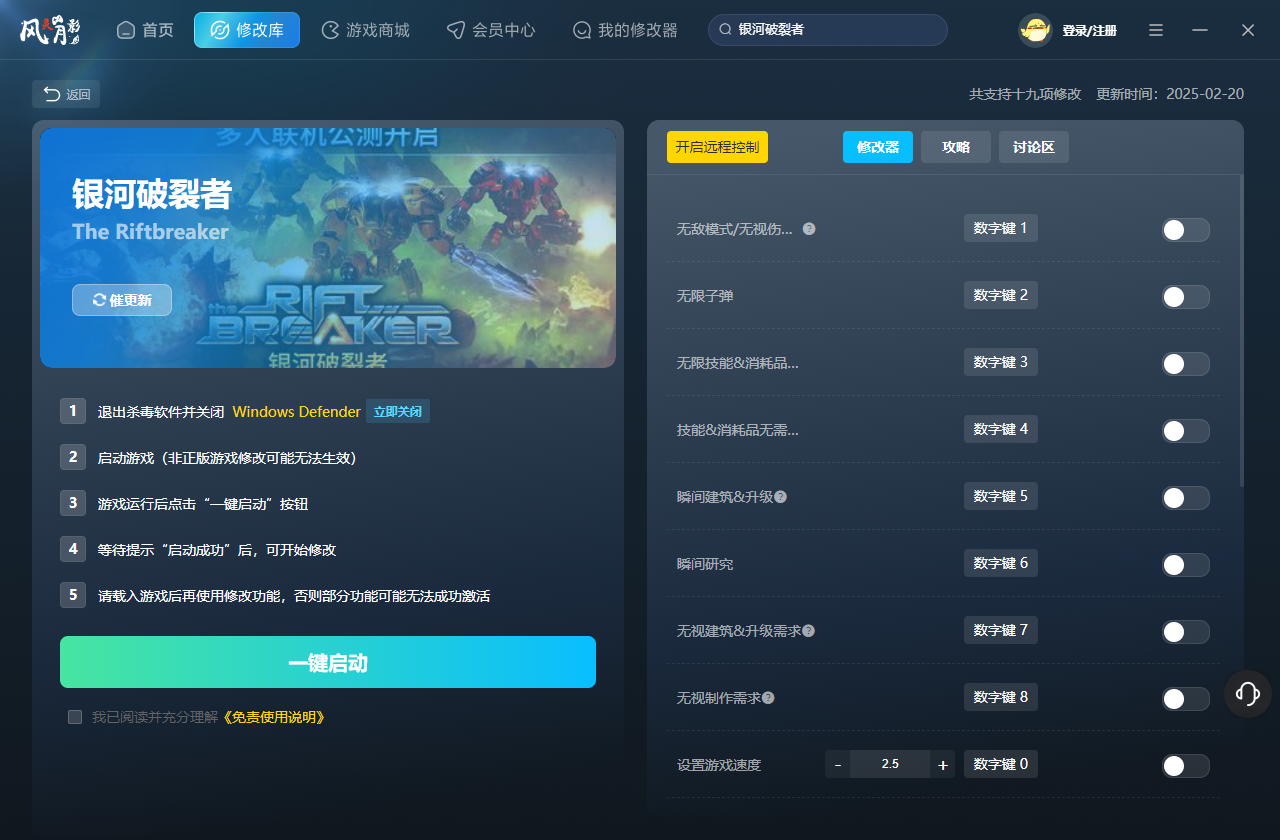Enable 无限子弹 toggle
Image resolution: width=1280 pixels, height=840 pixels.
tap(1185, 297)
